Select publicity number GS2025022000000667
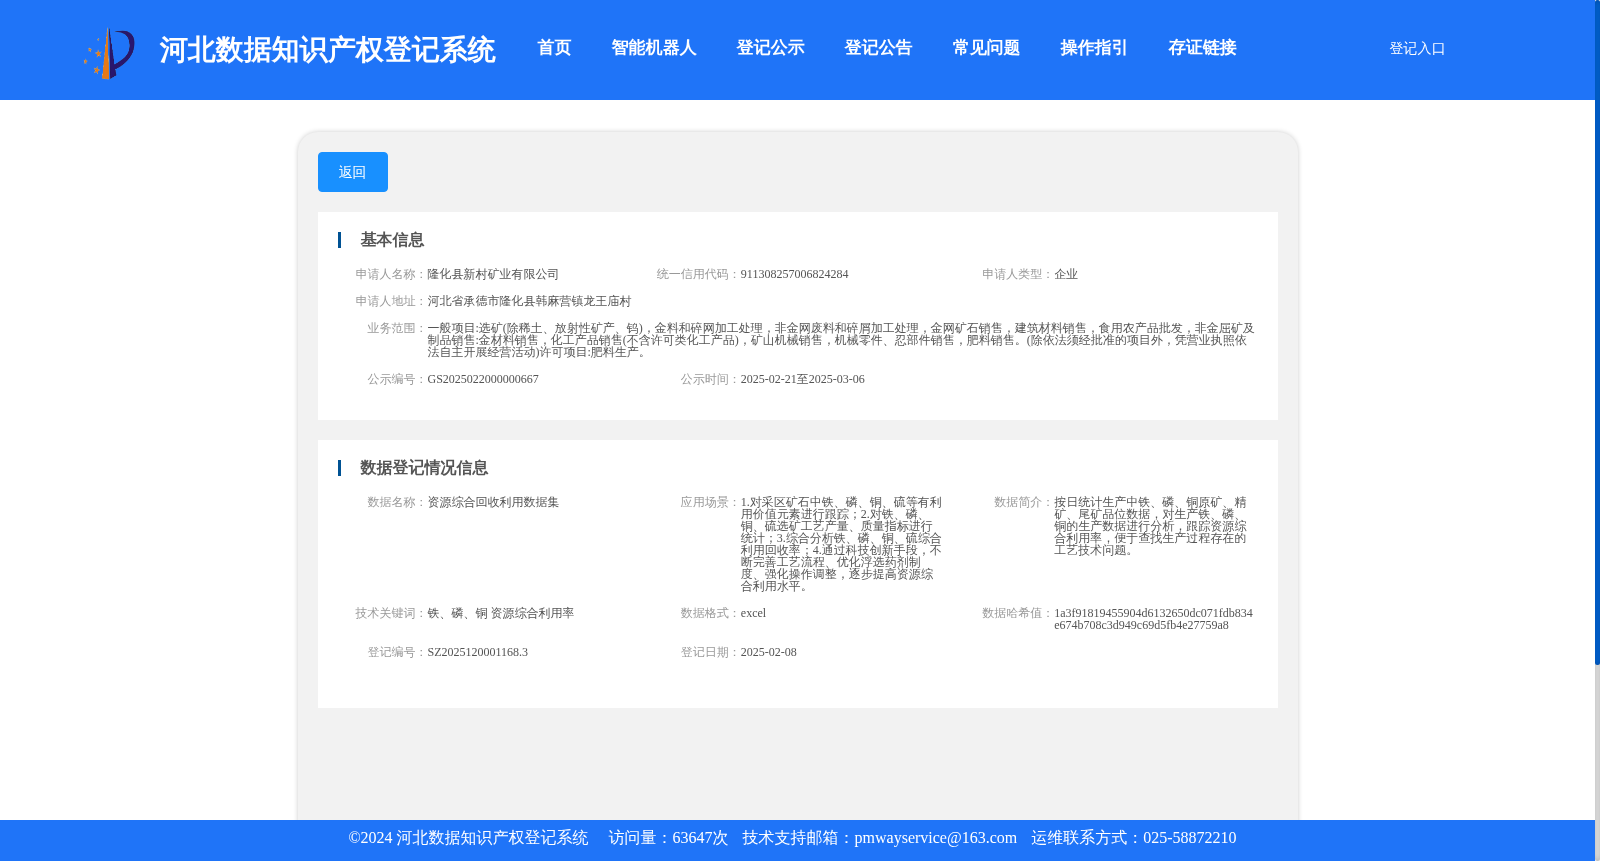Viewport: 1600px width, 861px height. coord(483,379)
